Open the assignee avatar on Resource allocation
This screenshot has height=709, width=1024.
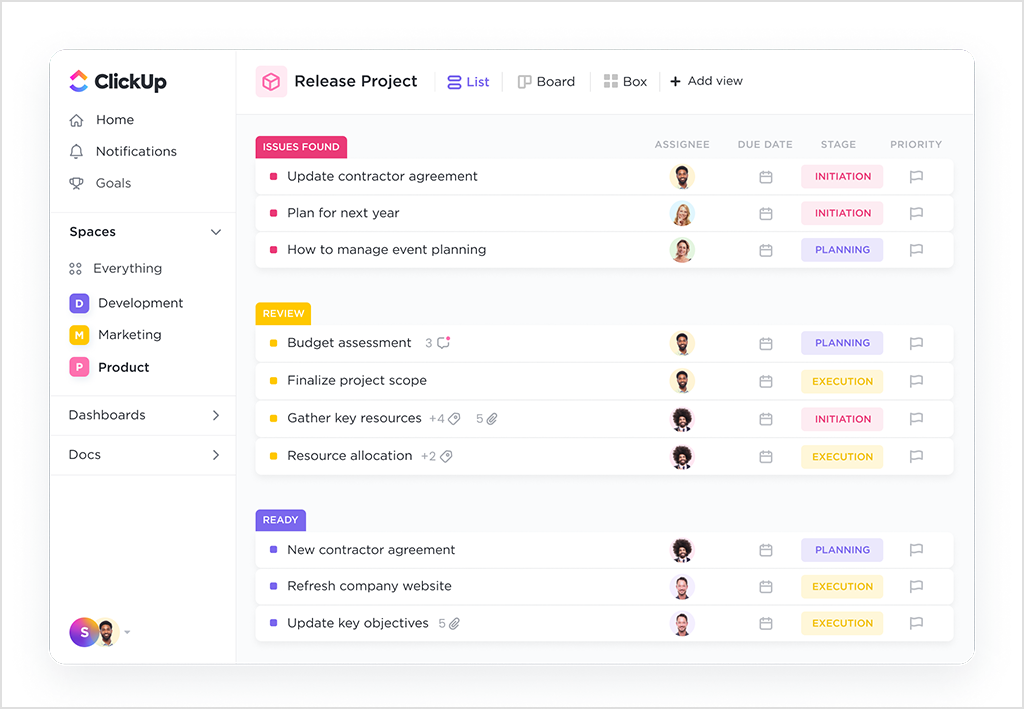(682, 456)
